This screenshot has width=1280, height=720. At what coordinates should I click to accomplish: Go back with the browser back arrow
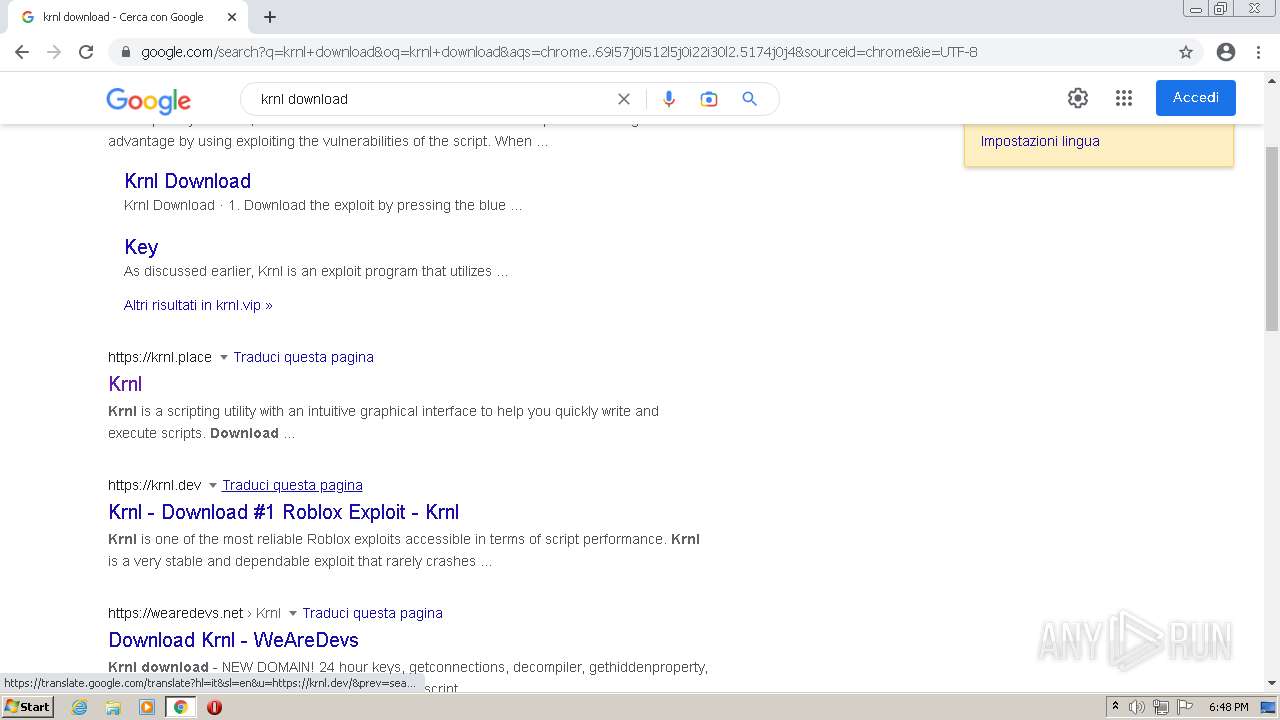[22, 52]
